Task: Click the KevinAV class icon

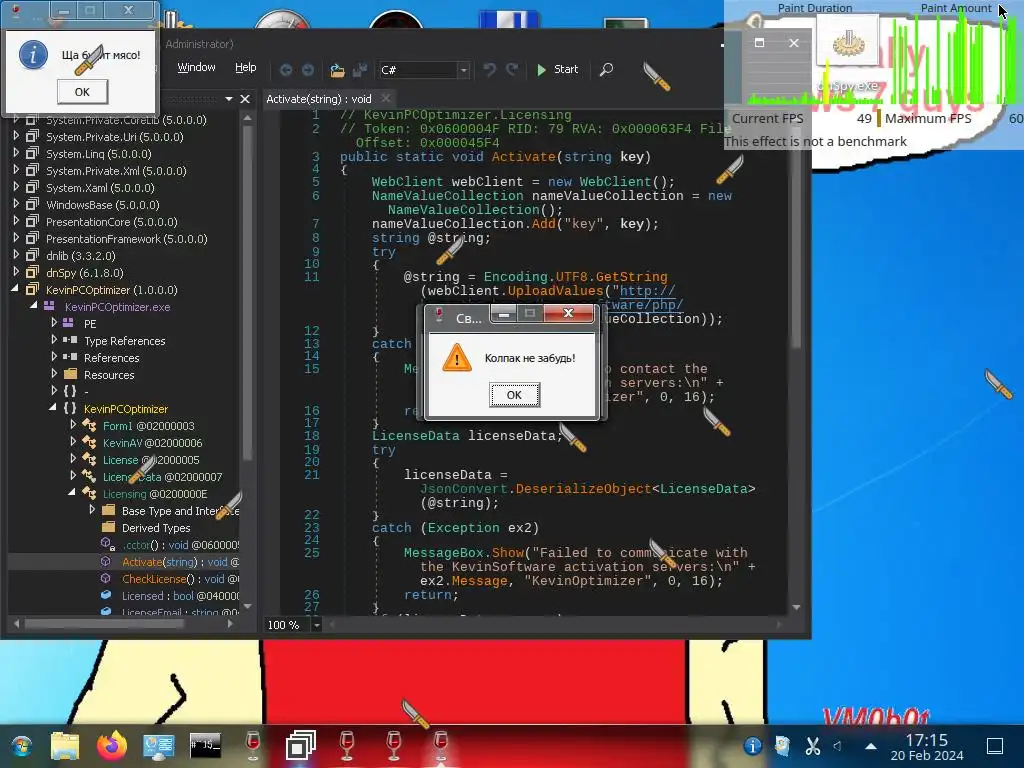Action: click(89, 442)
